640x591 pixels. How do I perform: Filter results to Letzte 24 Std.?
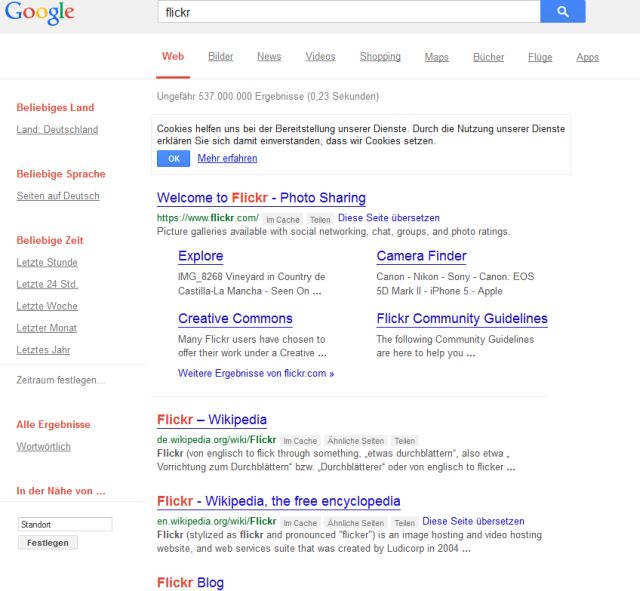(x=47, y=284)
